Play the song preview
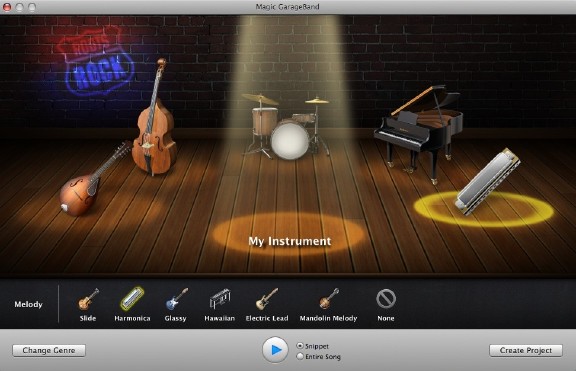576x371 pixels. 275,350
